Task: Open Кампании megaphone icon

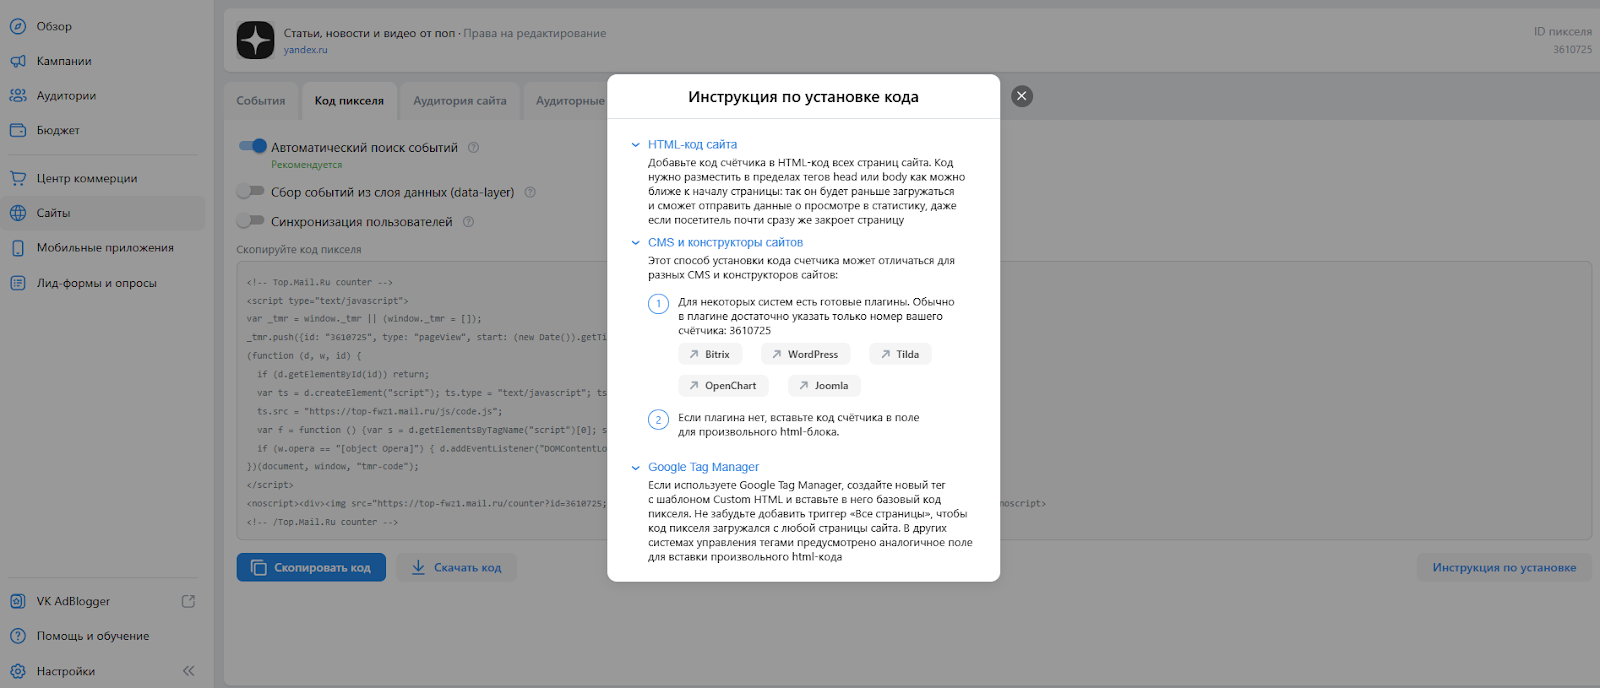Action: 18,61
